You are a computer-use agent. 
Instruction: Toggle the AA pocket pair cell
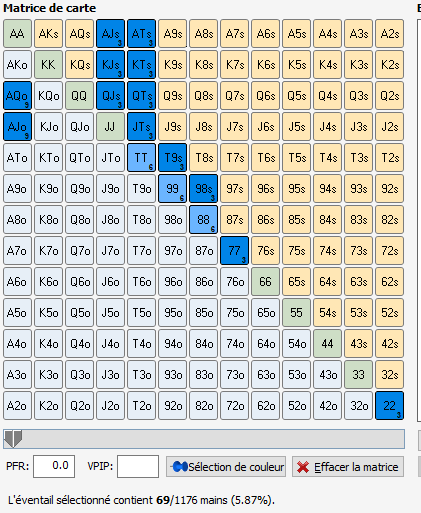coord(17,33)
